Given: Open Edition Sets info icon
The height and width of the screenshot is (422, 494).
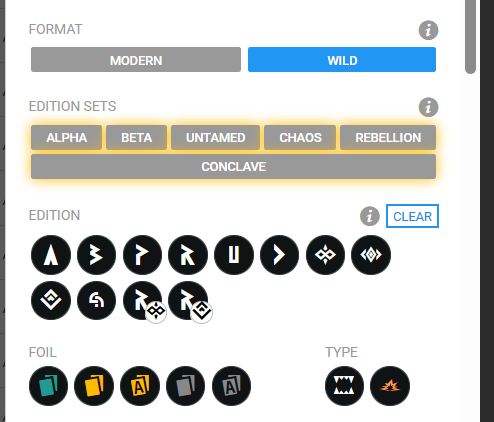Looking at the screenshot, I should [x=428, y=107].
